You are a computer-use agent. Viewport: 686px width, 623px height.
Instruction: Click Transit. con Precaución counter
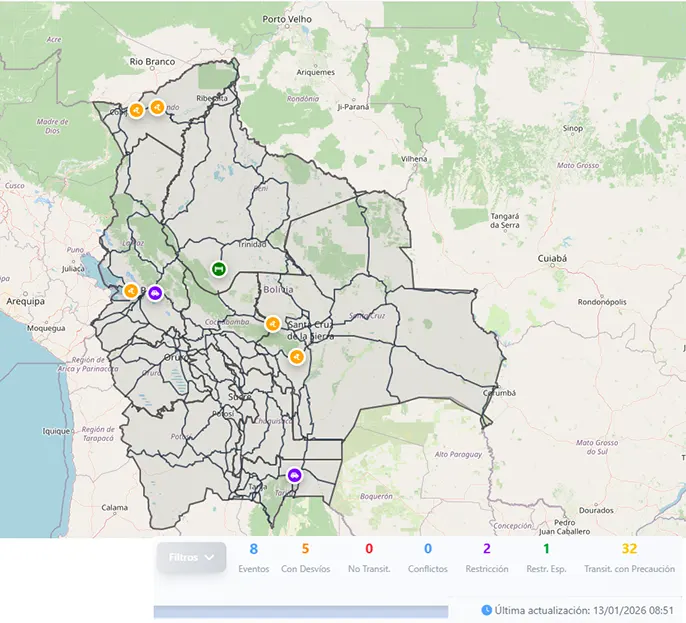click(x=629, y=558)
